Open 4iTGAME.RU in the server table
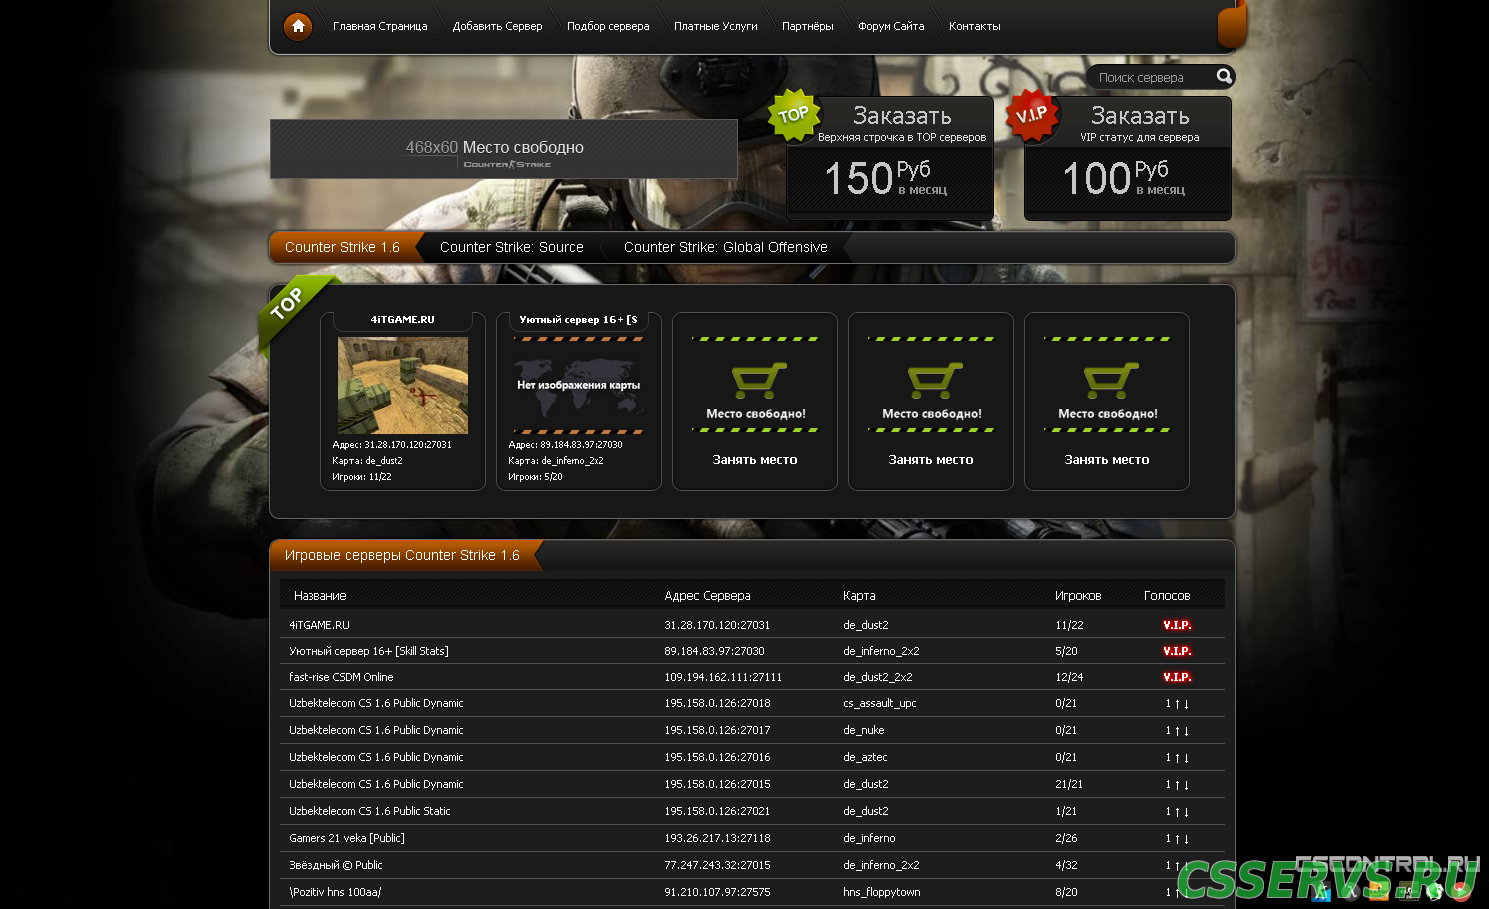Screen dimensions: 1489x909 pyautogui.click(x=319, y=625)
